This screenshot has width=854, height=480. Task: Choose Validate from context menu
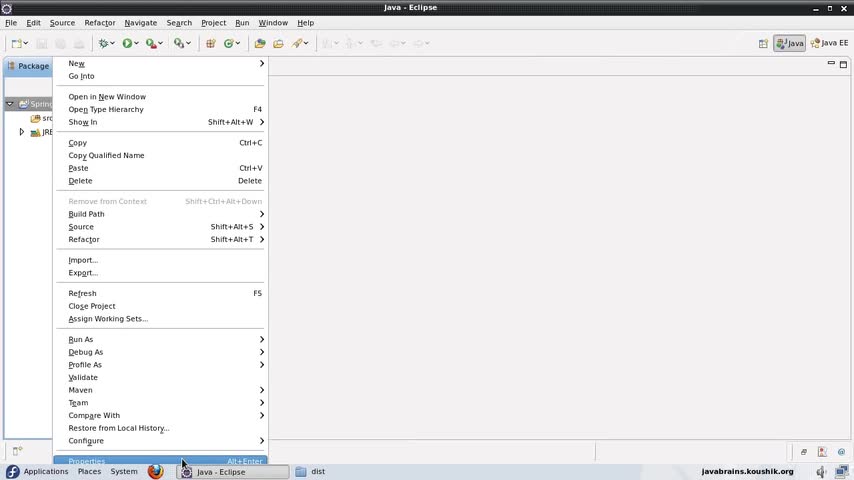point(160,377)
